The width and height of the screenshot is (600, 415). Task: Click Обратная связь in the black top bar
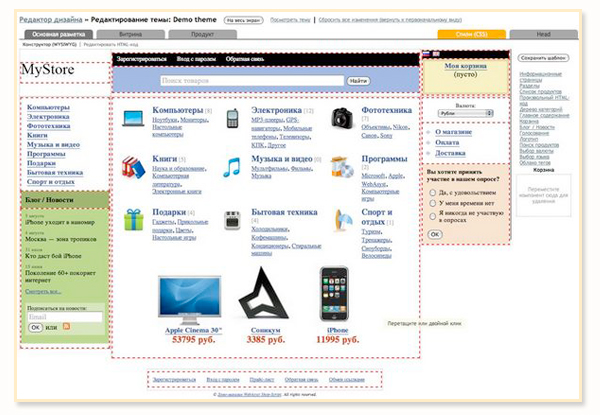click(245, 59)
